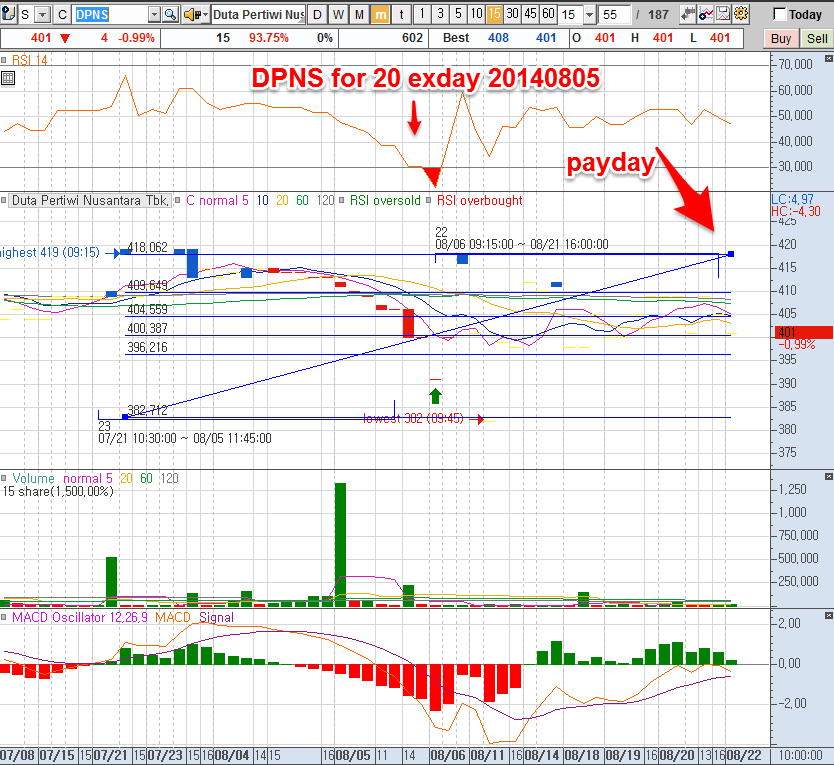Click the 'Signal' legend label
This screenshot has width=834, height=765.
[x=216, y=618]
